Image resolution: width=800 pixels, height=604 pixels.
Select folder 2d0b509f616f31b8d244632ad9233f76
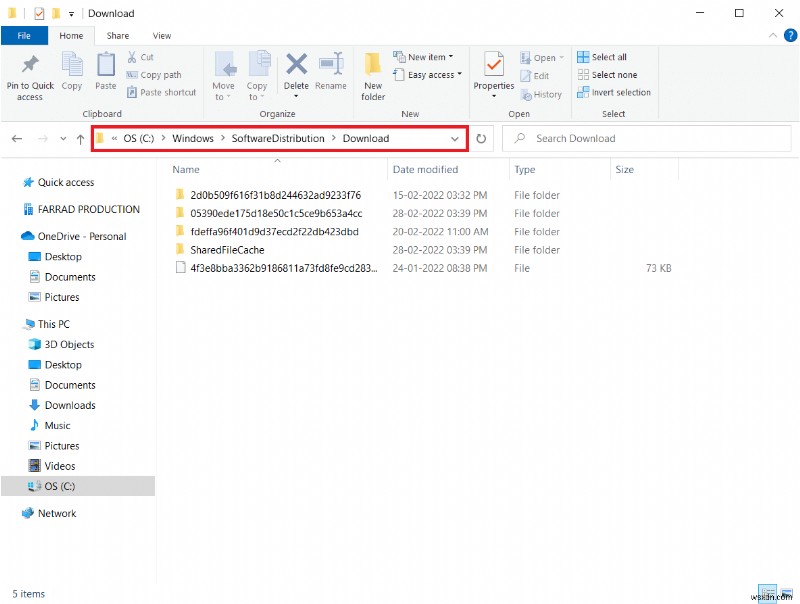[x=276, y=195]
